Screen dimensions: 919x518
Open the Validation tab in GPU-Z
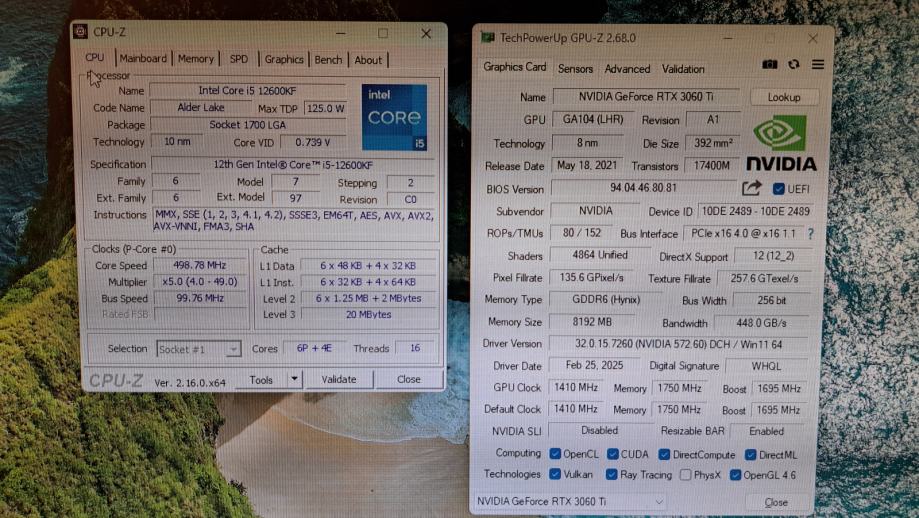coord(683,69)
